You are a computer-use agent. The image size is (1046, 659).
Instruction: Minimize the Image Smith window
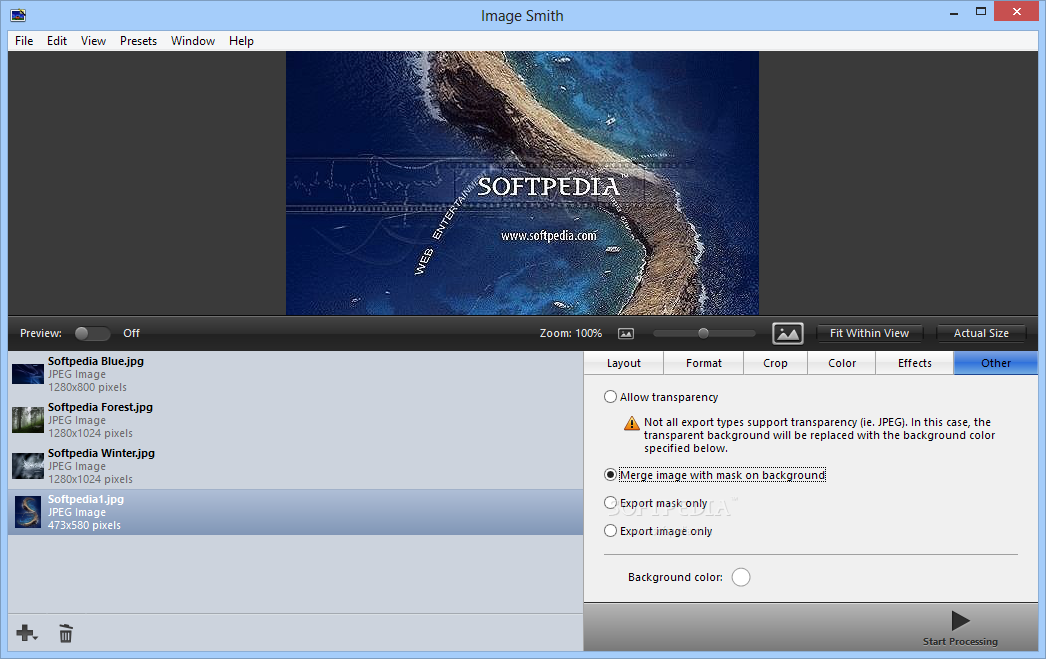coord(954,11)
